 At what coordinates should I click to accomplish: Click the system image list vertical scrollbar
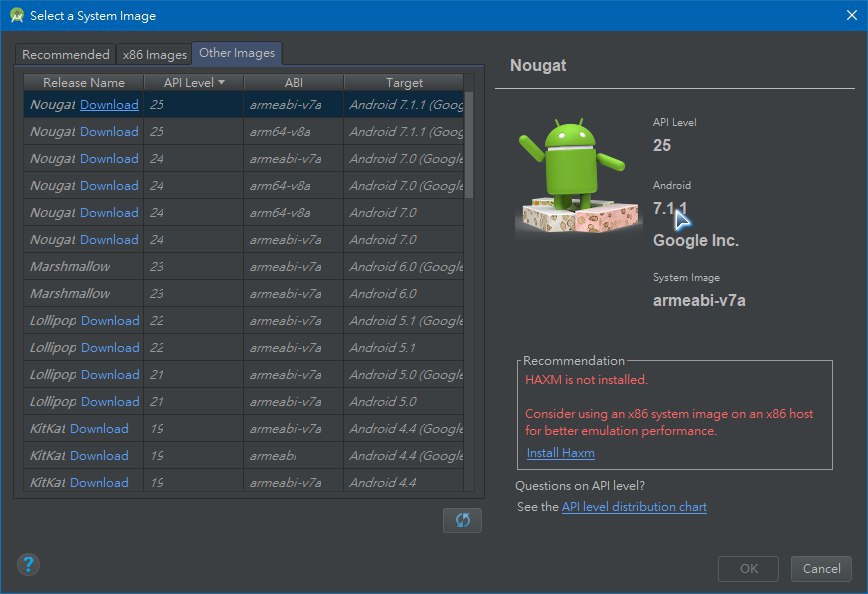469,145
